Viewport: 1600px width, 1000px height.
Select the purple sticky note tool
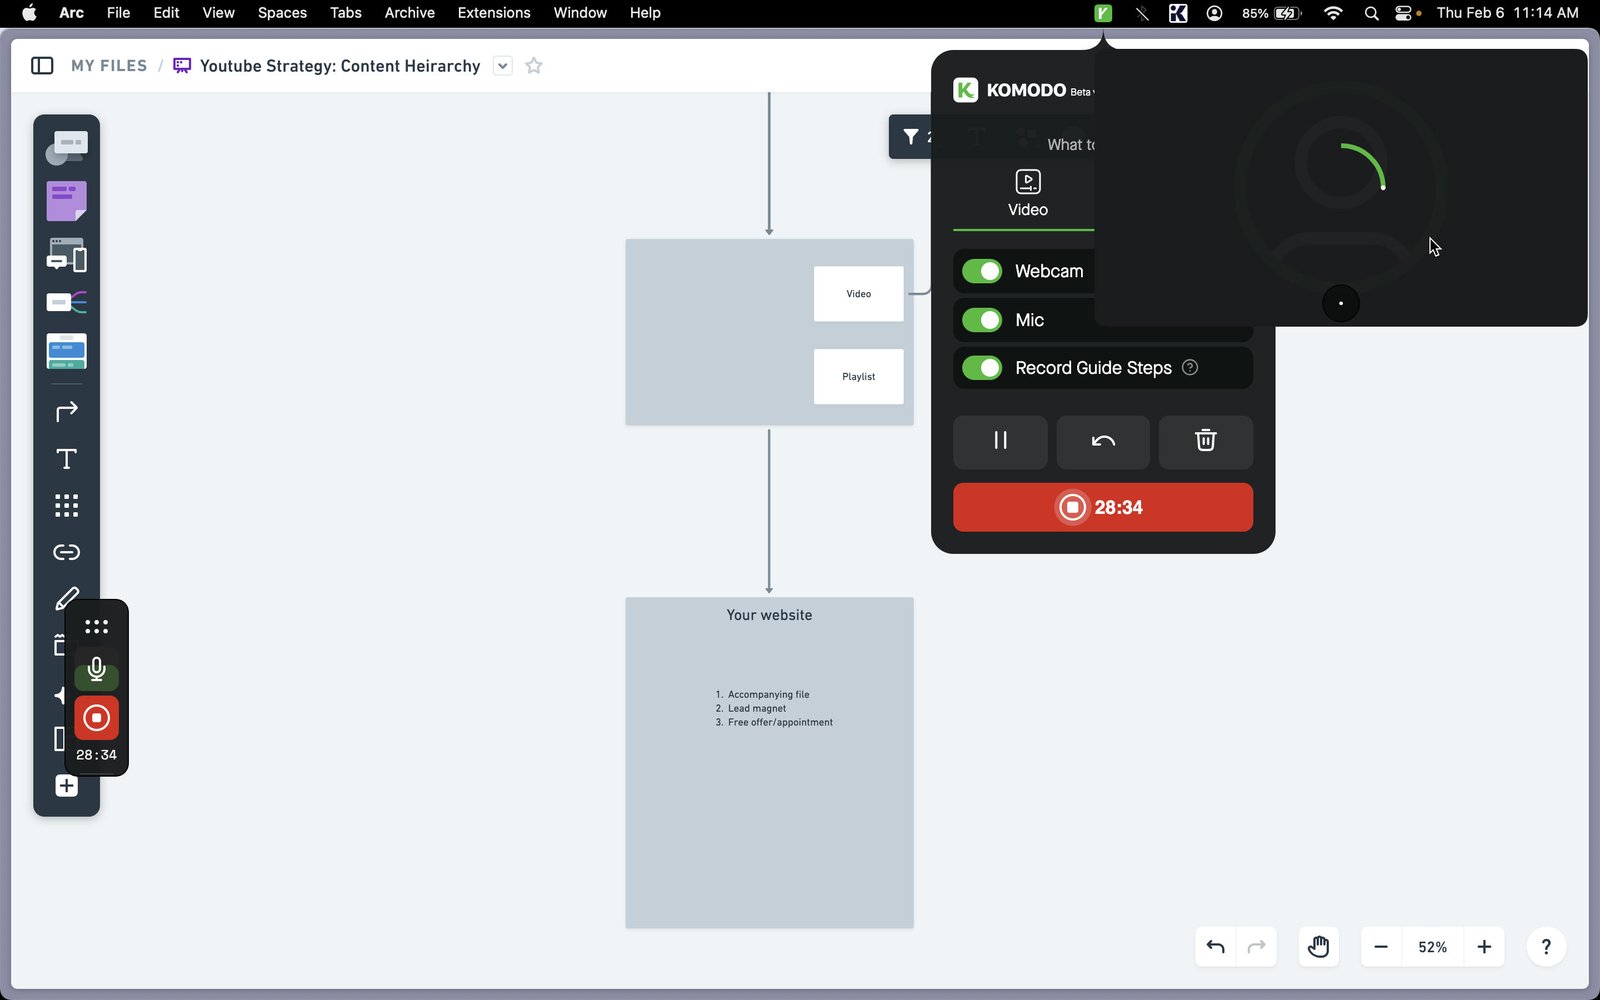point(66,201)
